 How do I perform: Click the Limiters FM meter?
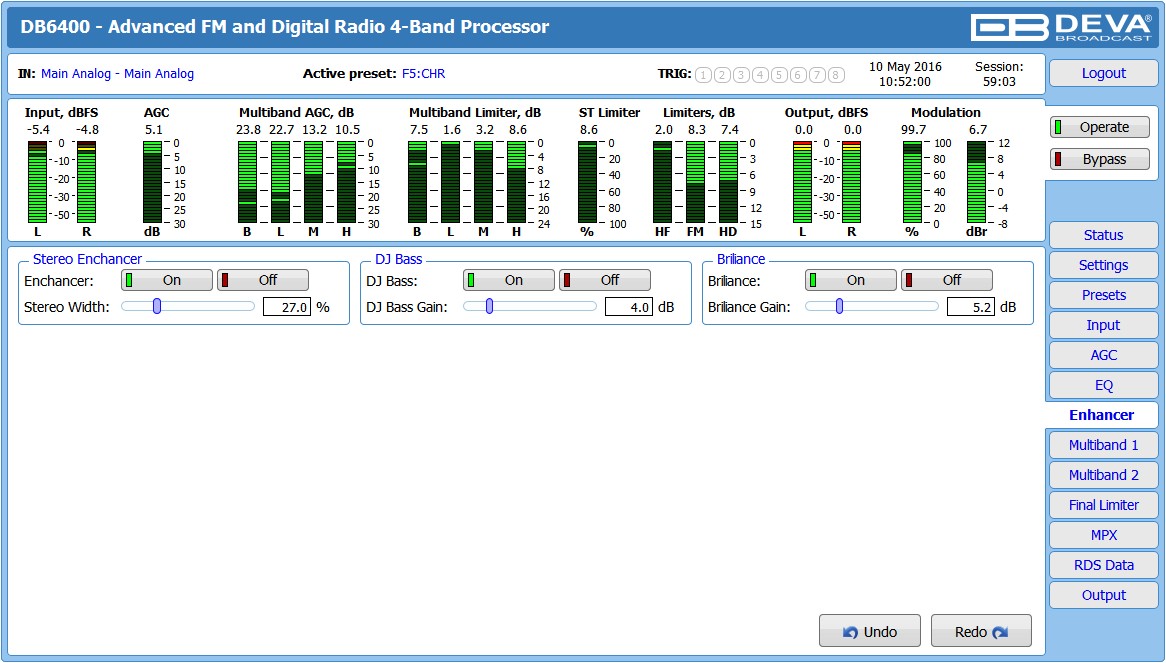point(695,182)
